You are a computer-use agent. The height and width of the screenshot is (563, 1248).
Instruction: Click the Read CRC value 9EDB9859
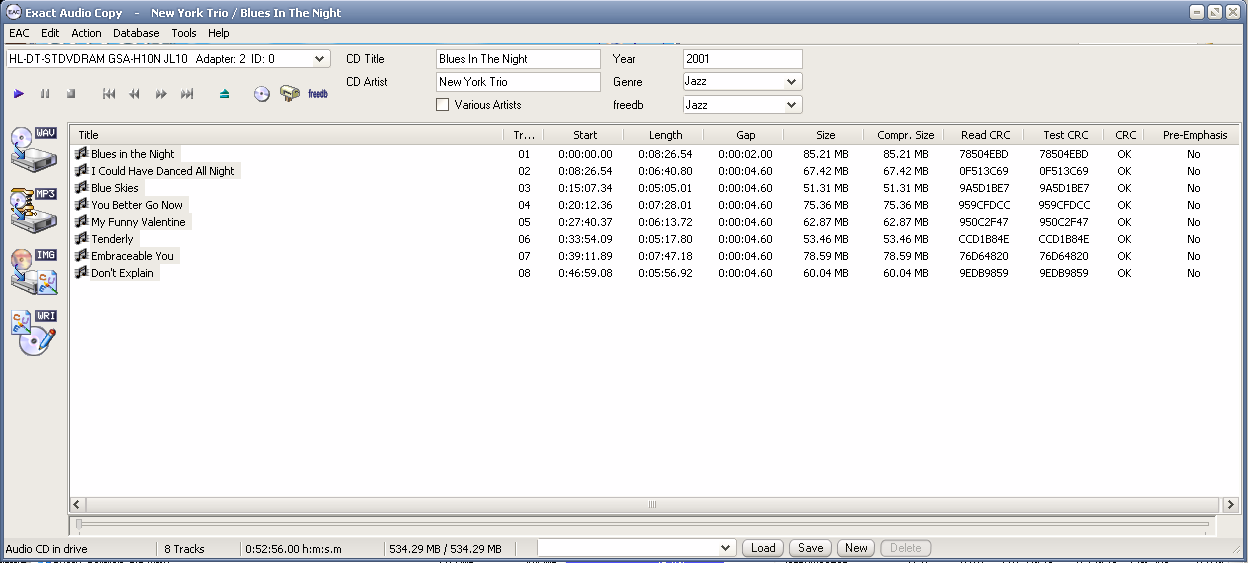[x=984, y=273]
